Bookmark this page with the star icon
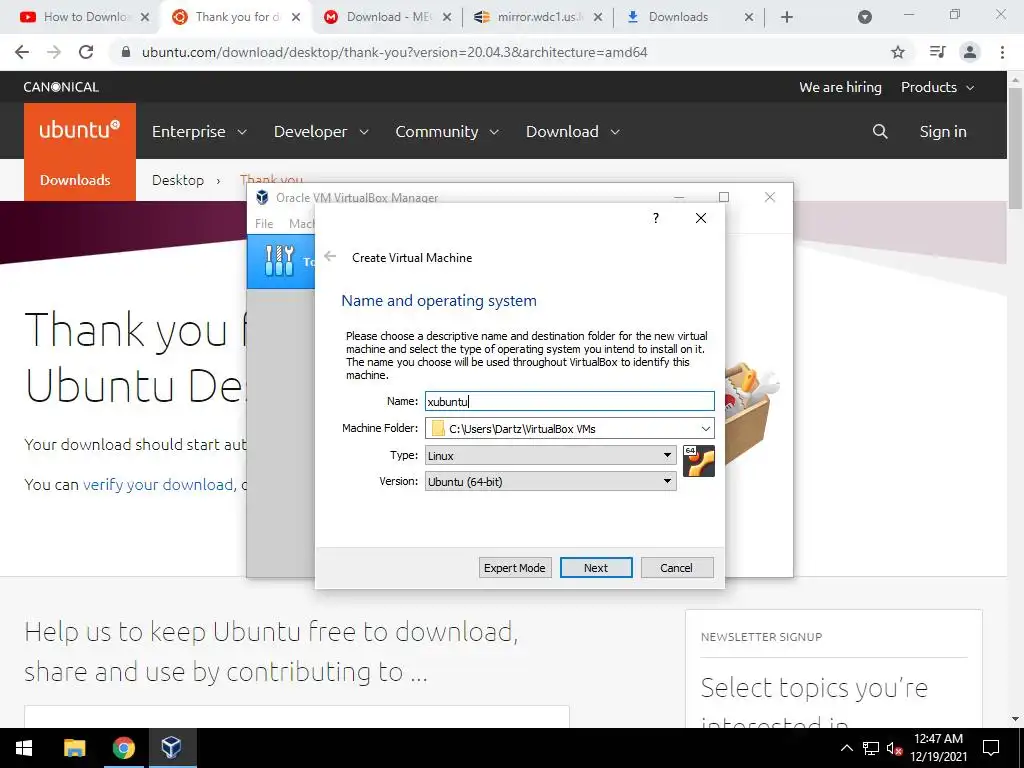The image size is (1024, 768). [x=898, y=52]
